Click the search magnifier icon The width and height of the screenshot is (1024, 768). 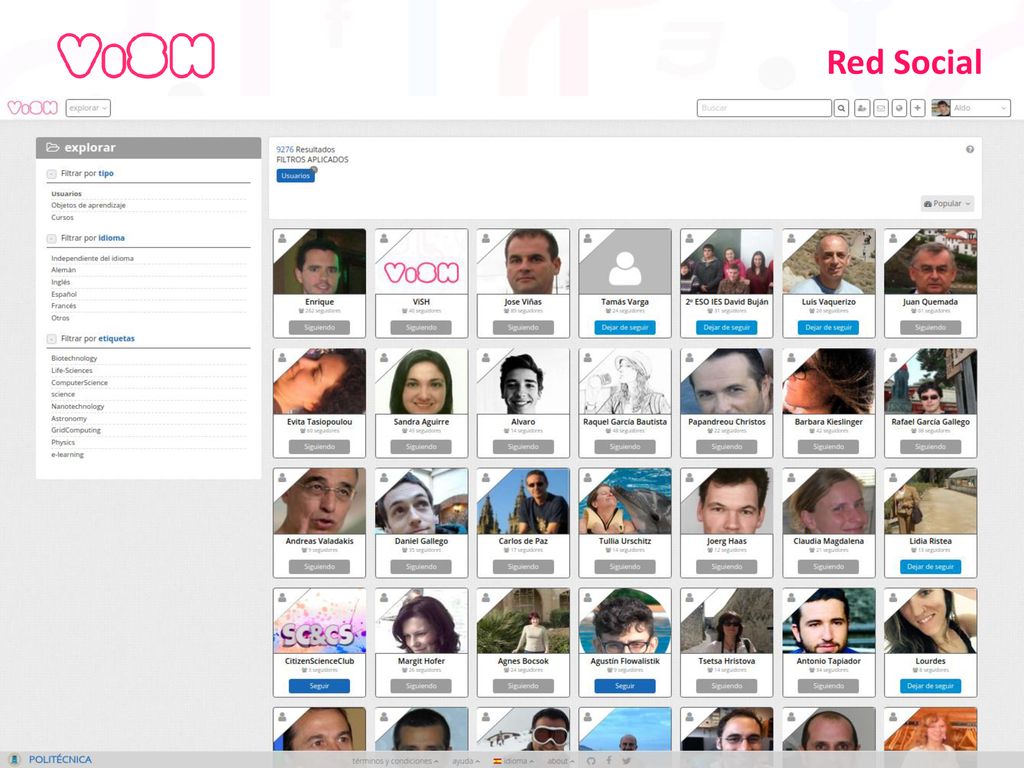(841, 108)
